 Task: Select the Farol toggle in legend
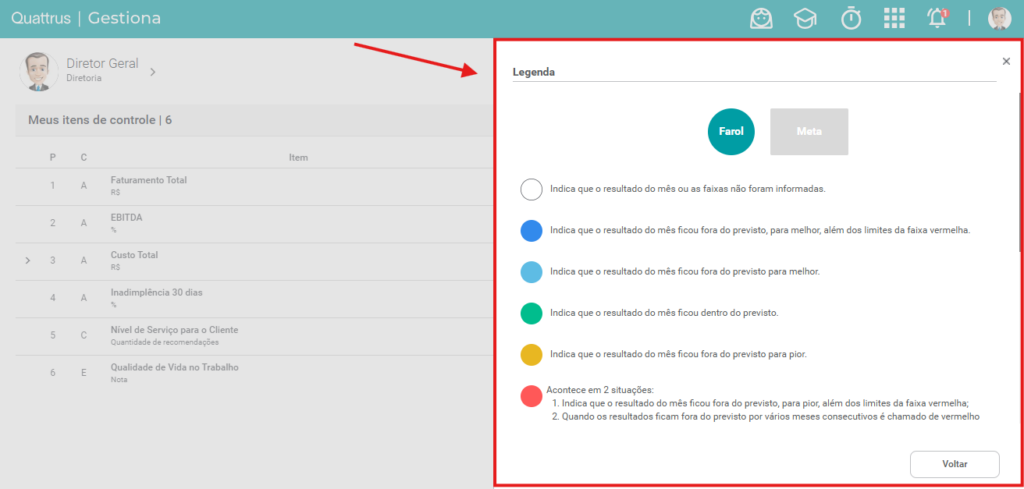pos(731,131)
